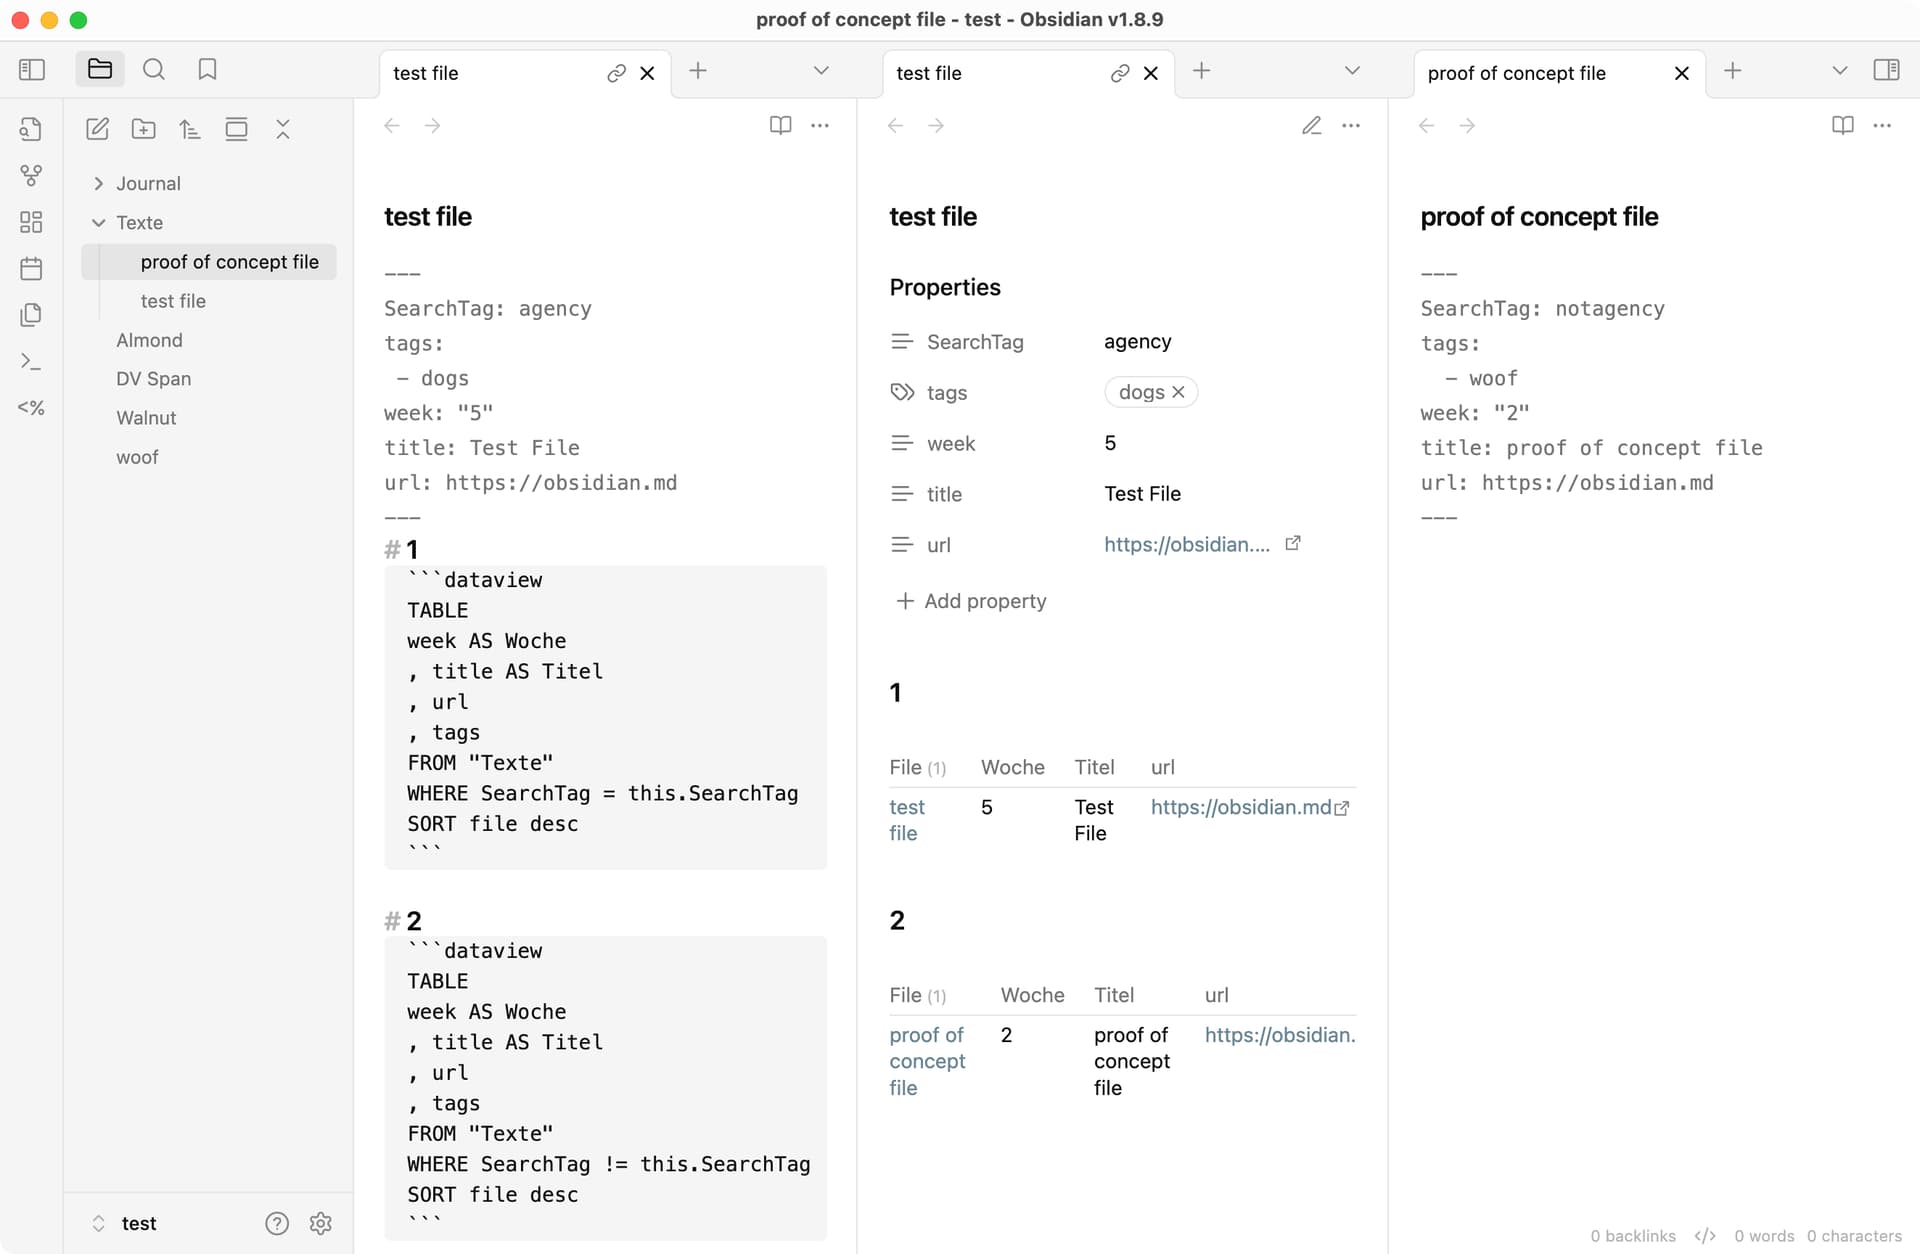Click linked-pane icon on second test file tab

[1120, 73]
